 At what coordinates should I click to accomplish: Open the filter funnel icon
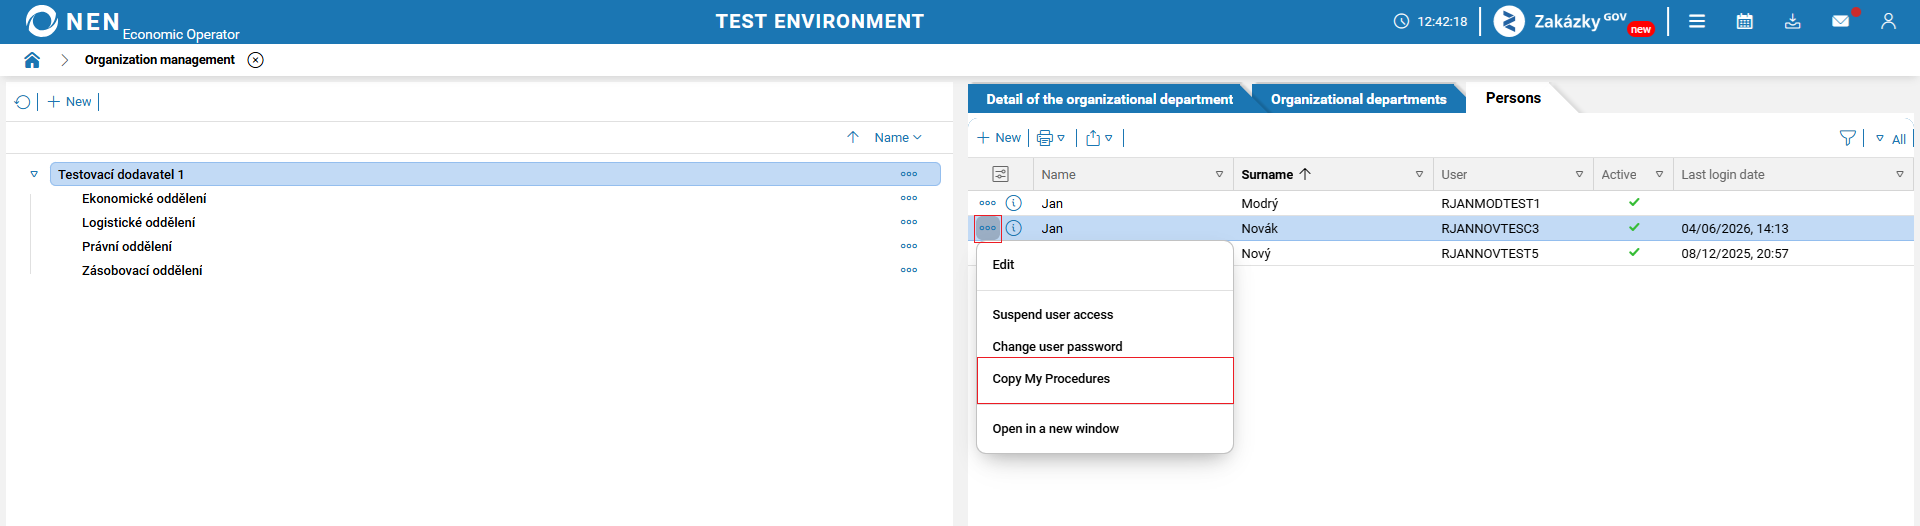(1848, 138)
